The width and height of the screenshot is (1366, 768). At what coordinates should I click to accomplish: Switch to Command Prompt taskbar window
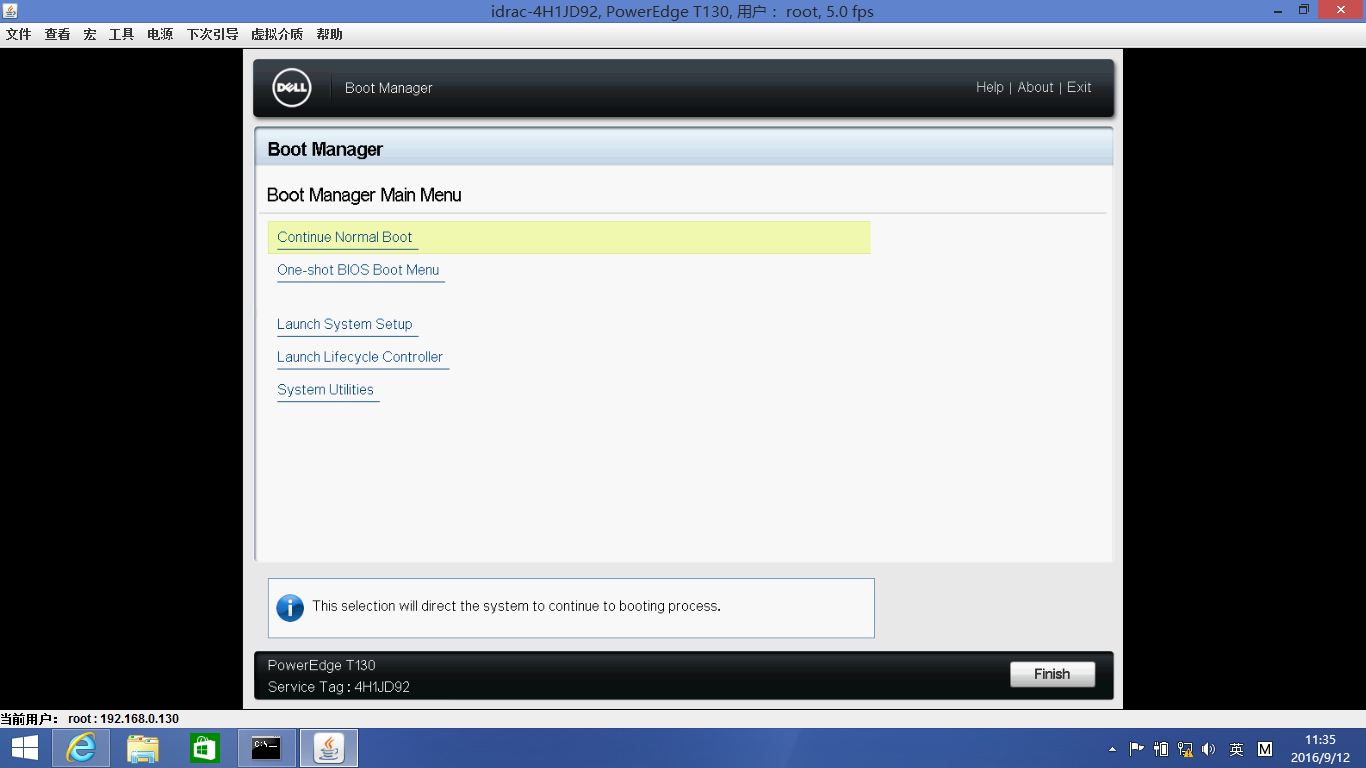[266, 748]
